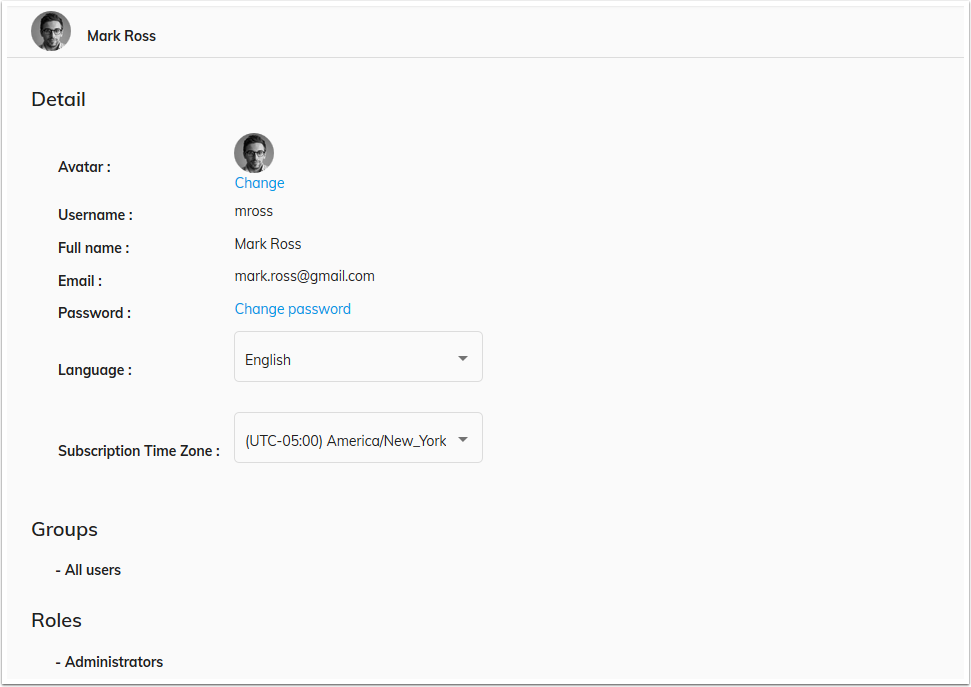This screenshot has height=687, width=971.
Task: Click the Detail section heading
Action: tap(58, 99)
